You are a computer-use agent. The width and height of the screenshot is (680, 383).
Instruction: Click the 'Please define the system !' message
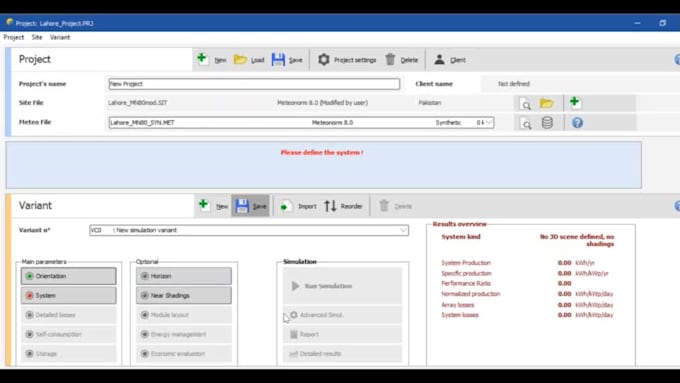[x=322, y=153]
